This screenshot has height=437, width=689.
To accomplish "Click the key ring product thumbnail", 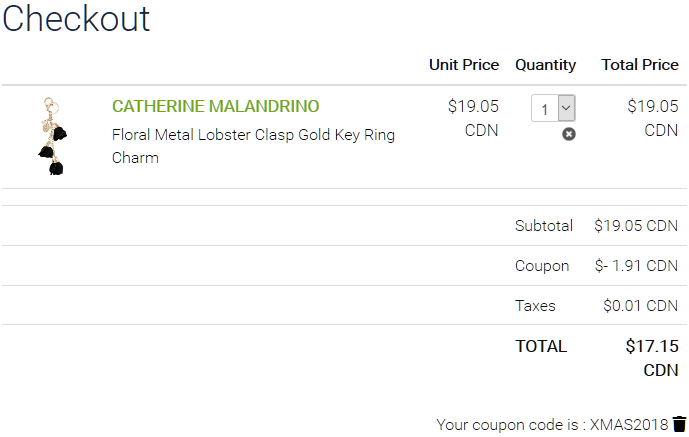I will [x=52, y=136].
